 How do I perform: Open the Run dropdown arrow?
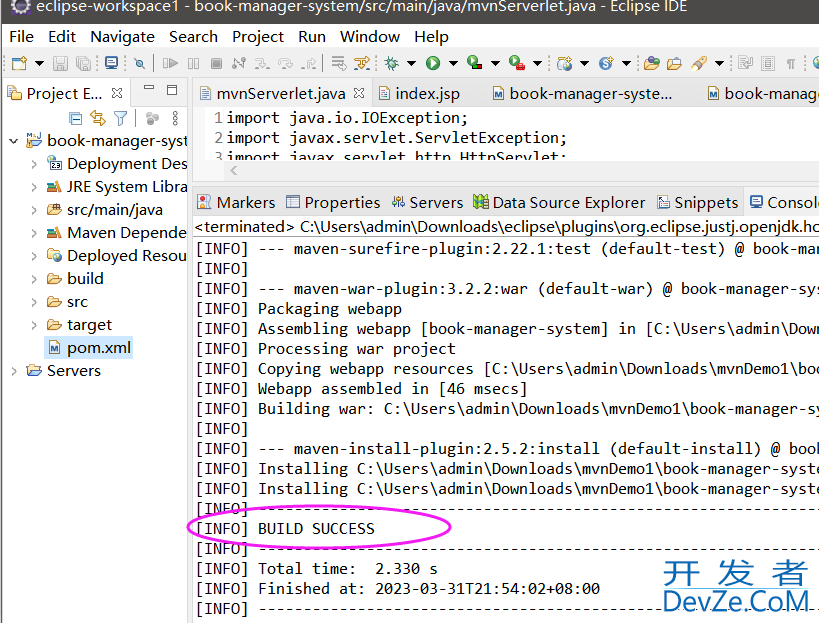453,64
